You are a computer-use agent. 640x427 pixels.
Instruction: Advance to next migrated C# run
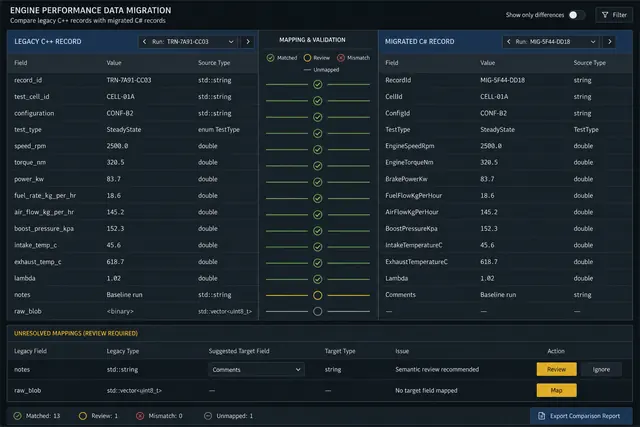point(609,42)
